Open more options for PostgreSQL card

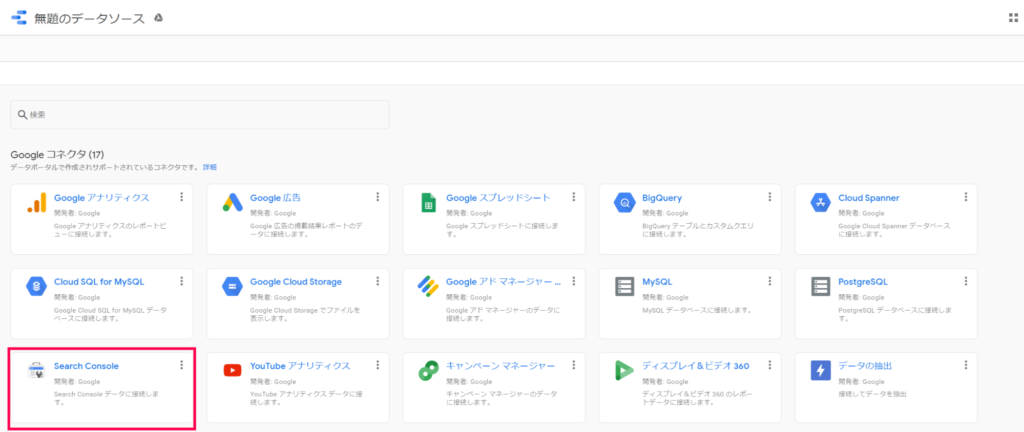pyautogui.click(x=966, y=281)
